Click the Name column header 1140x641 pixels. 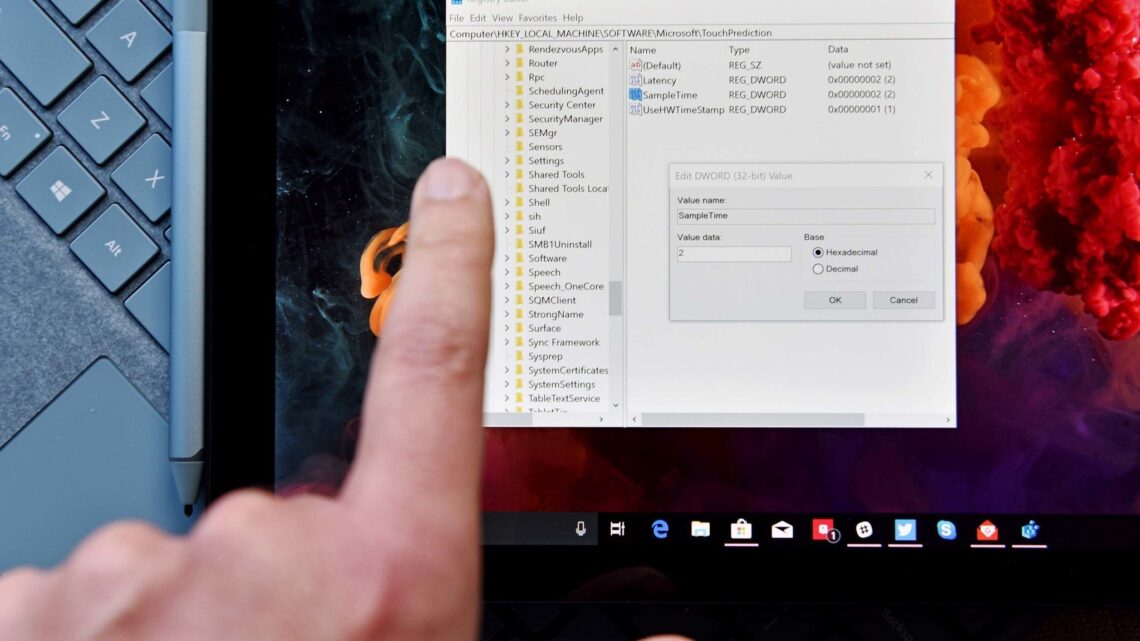[643, 50]
